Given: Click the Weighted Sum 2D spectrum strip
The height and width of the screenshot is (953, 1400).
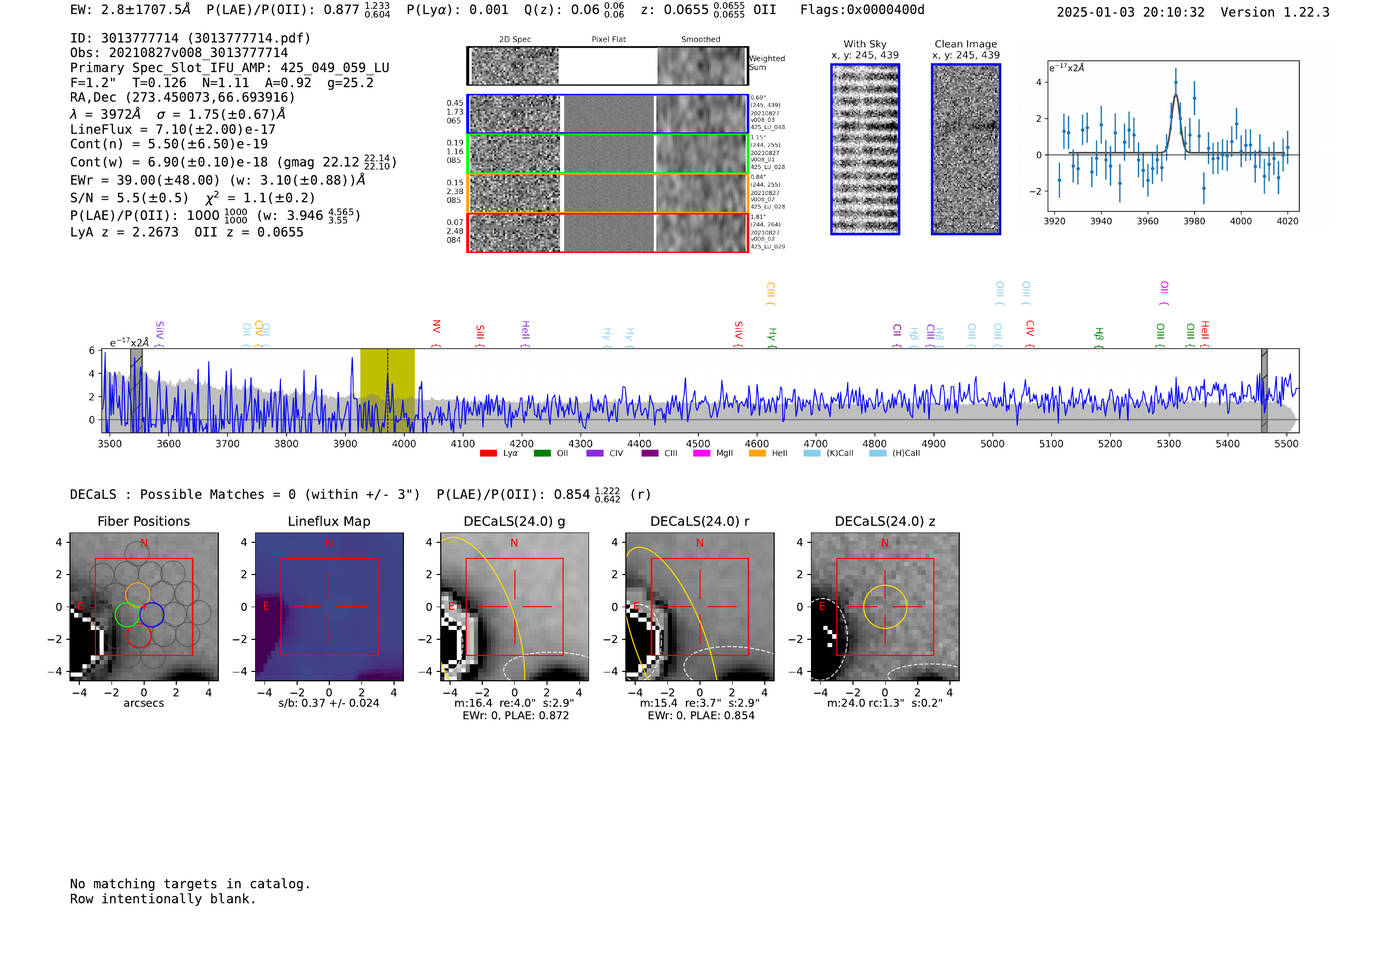Looking at the screenshot, I should tap(608, 66).
